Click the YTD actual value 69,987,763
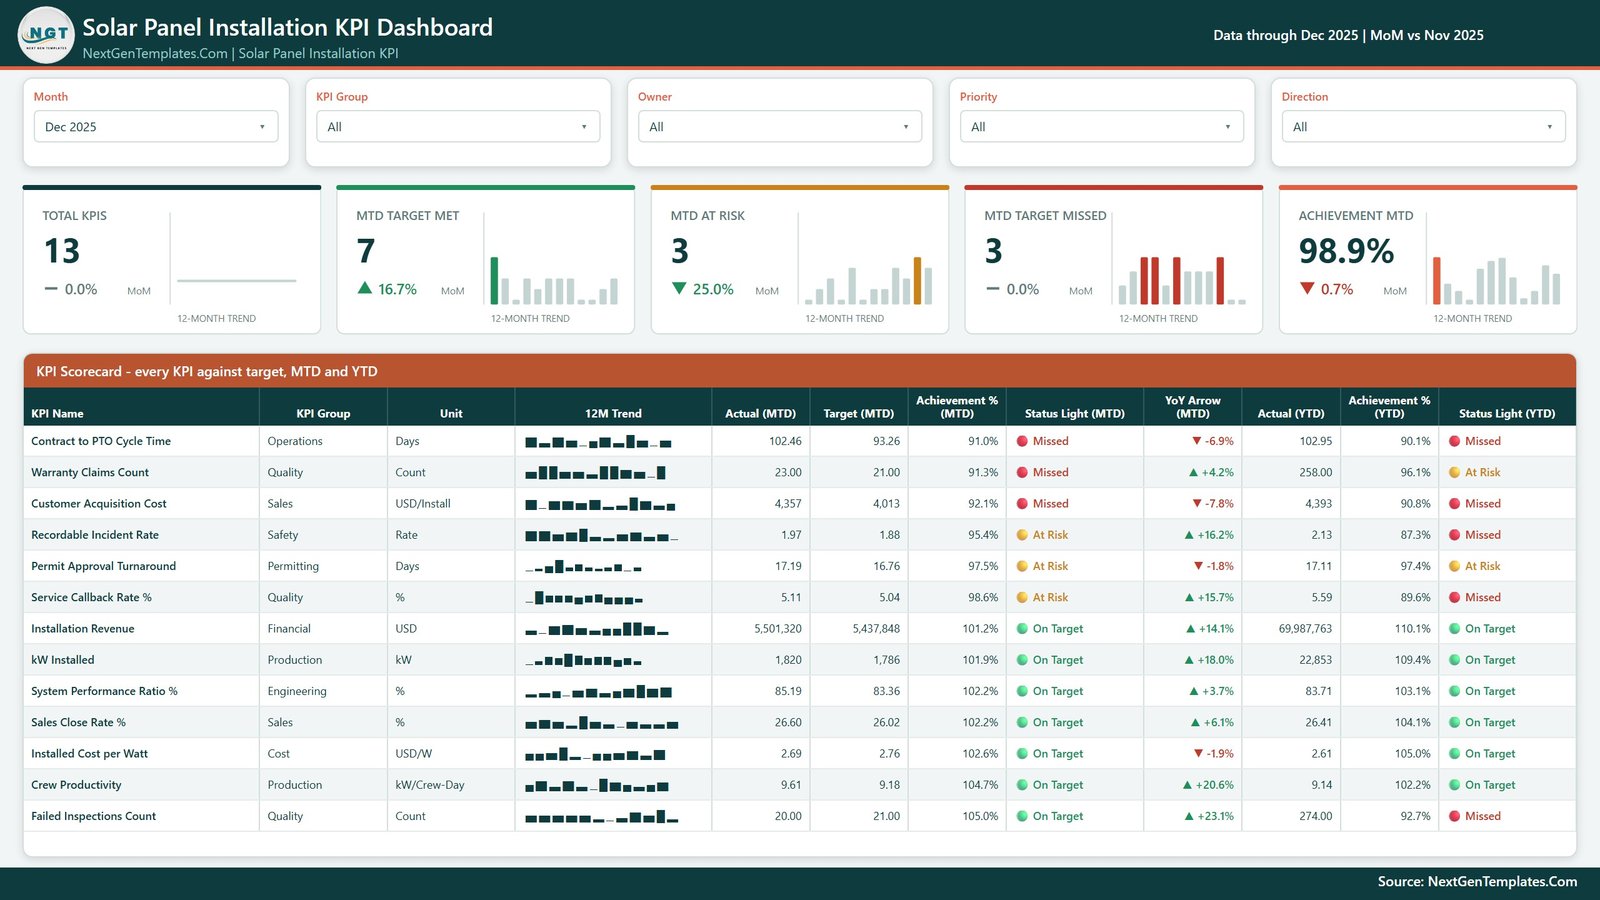The width and height of the screenshot is (1600, 900). pos(1305,629)
